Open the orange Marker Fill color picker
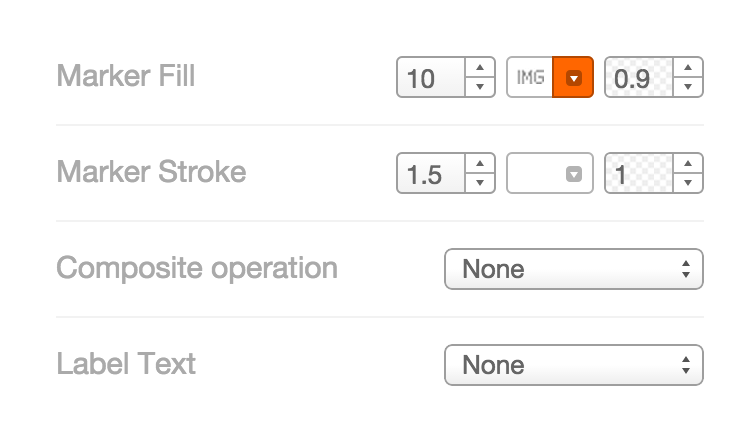Viewport: 744px width, 438px height. click(573, 77)
